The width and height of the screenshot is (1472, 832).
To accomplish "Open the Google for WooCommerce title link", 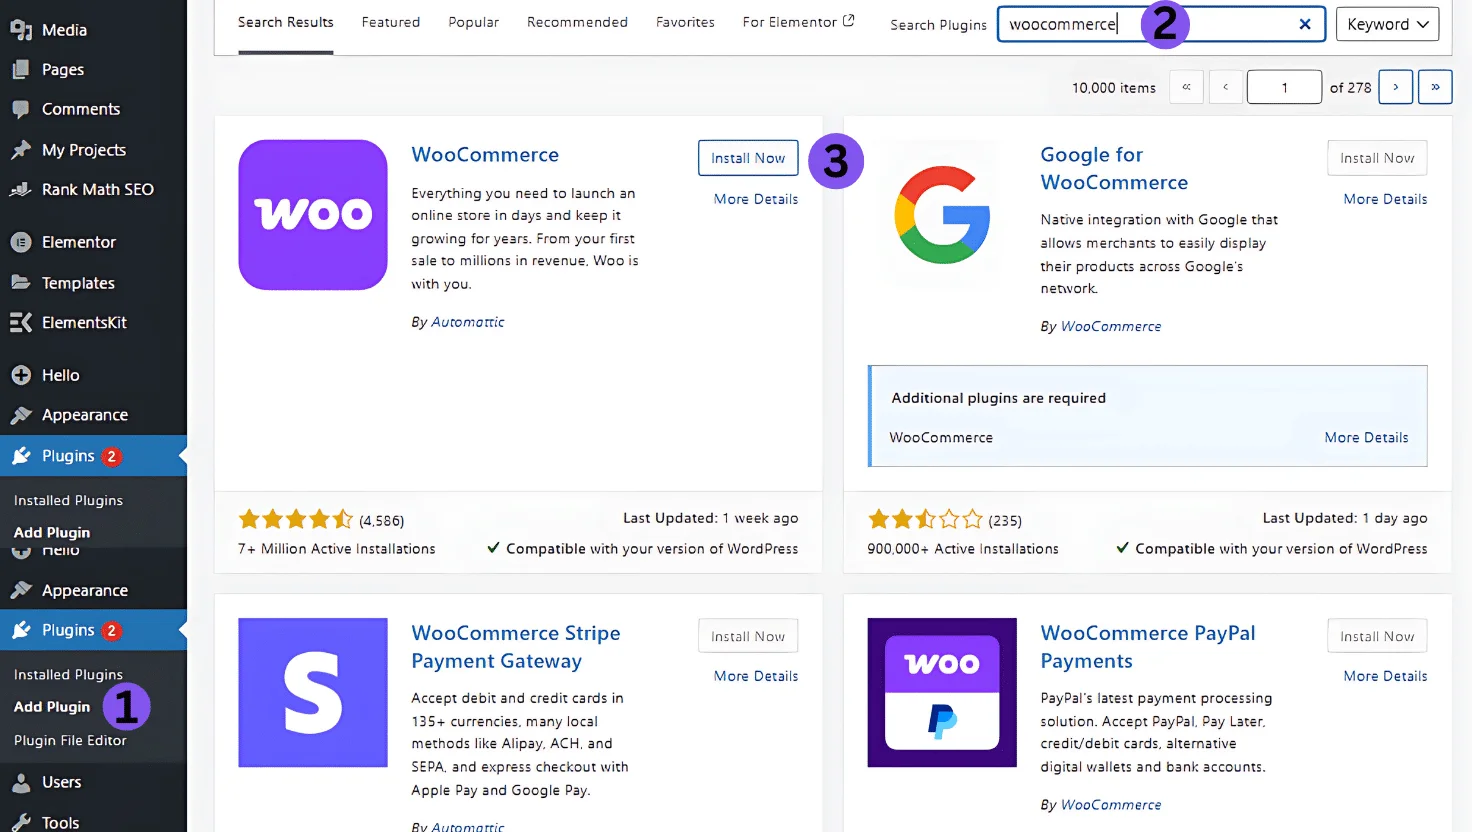I will 1115,169.
